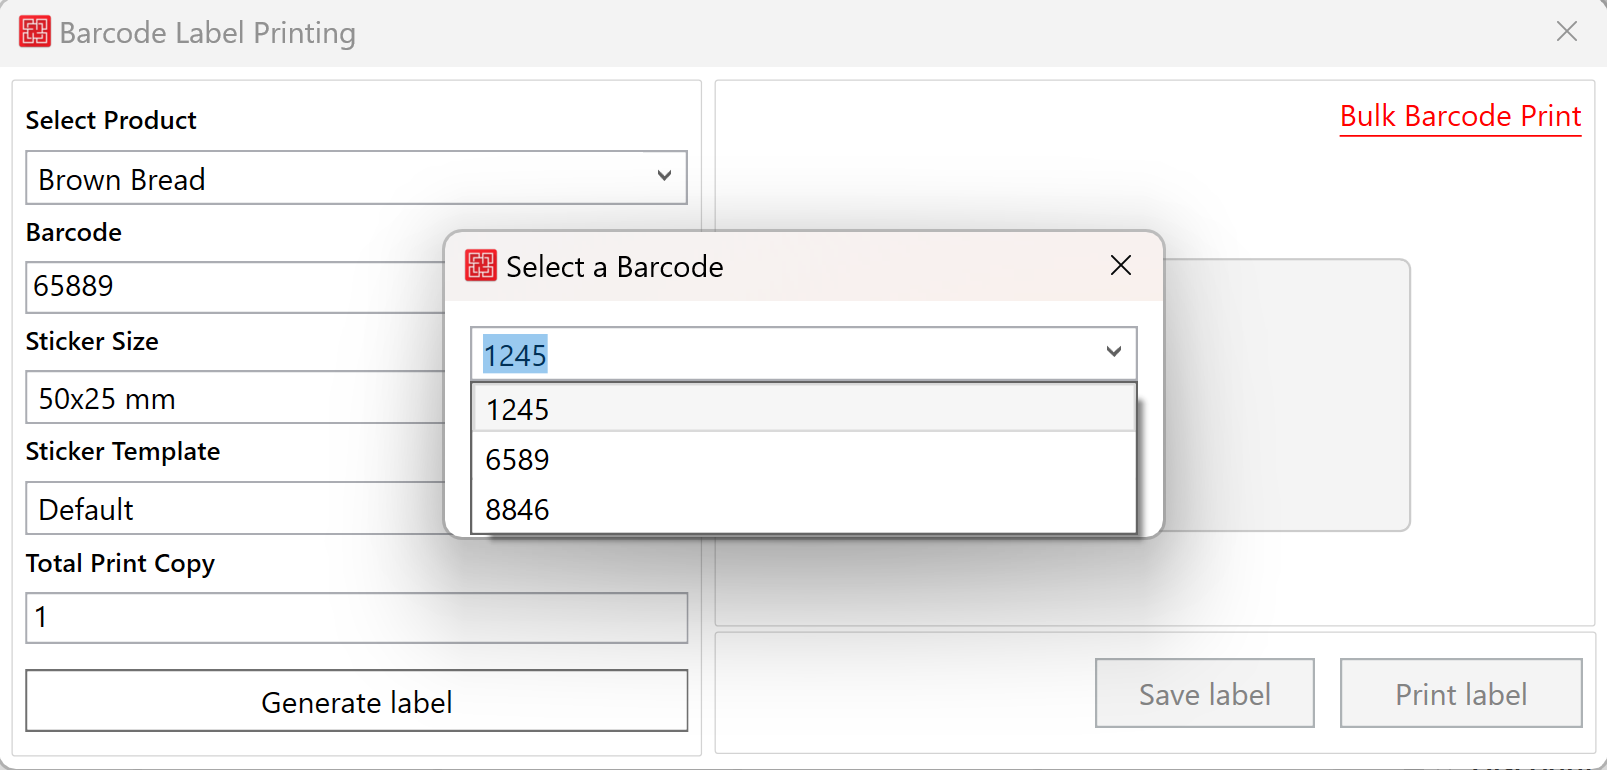Click the Select a Barcode dialog icon
This screenshot has width=1607, height=770.
(x=481, y=266)
